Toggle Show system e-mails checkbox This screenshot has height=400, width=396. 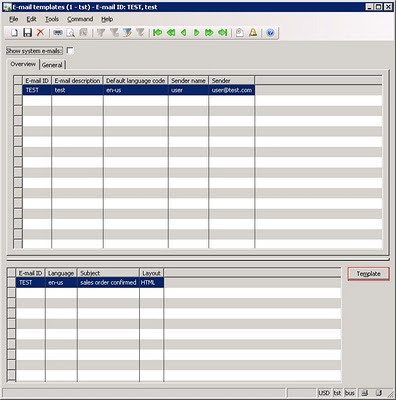(70, 51)
